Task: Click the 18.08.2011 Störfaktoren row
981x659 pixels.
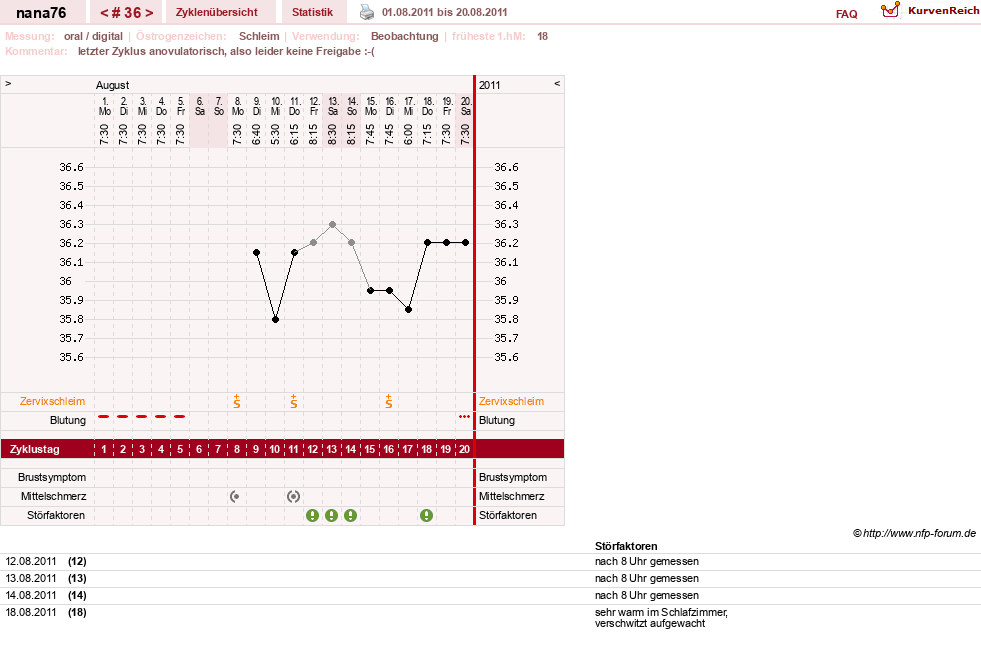Action: (490, 618)
